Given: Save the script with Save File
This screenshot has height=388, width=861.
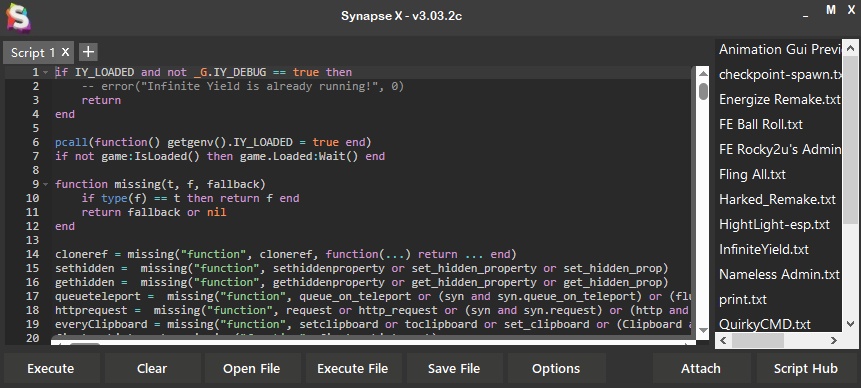Looking at the screenshot, I should pos(454,368).
